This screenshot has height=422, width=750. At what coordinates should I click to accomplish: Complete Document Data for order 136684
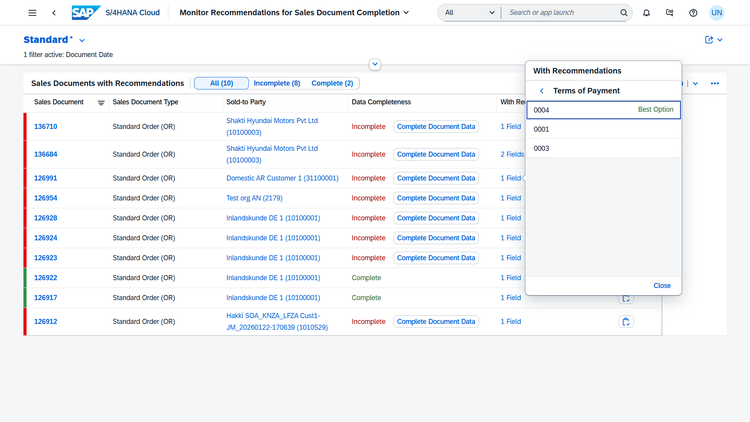point(436,155)
